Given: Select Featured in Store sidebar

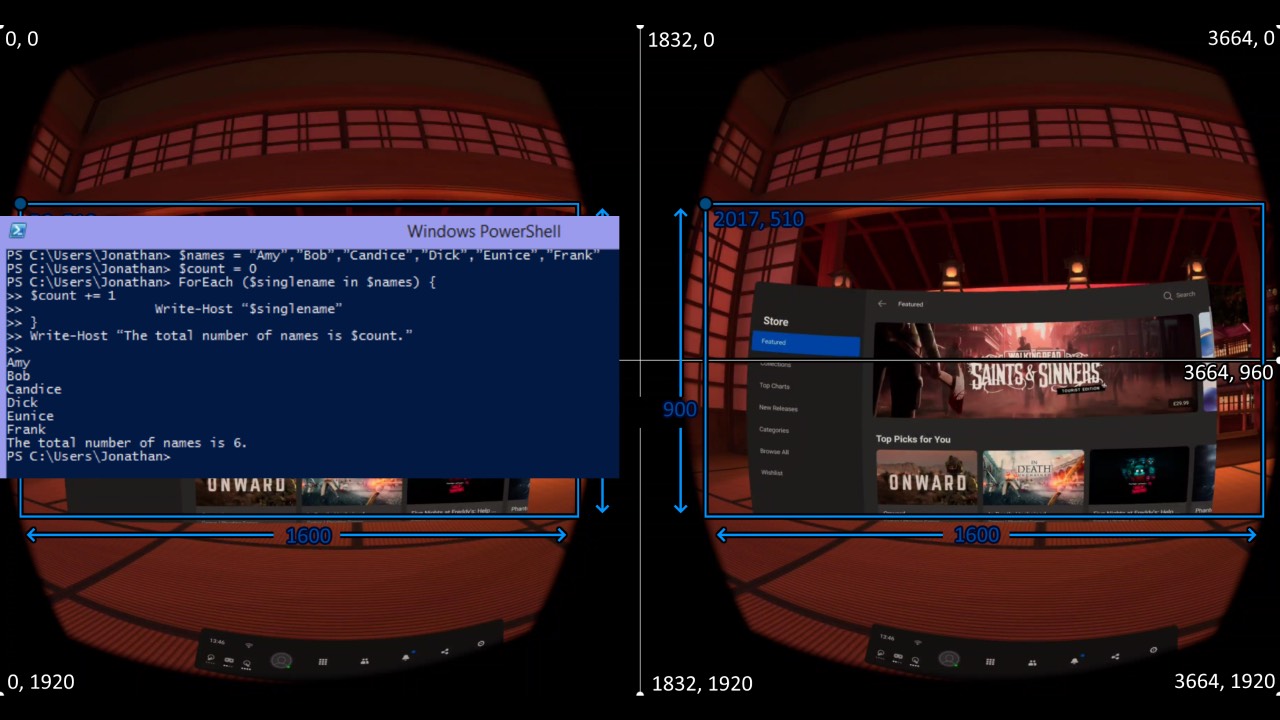Looking at the screenshot, I should coord(805,343).
